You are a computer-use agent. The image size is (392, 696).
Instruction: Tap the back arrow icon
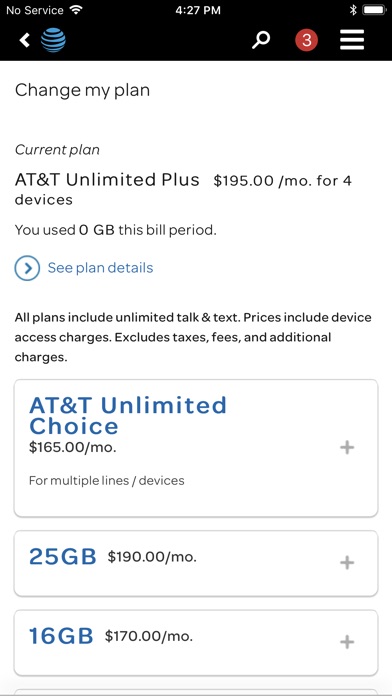[x=24, y=40]
